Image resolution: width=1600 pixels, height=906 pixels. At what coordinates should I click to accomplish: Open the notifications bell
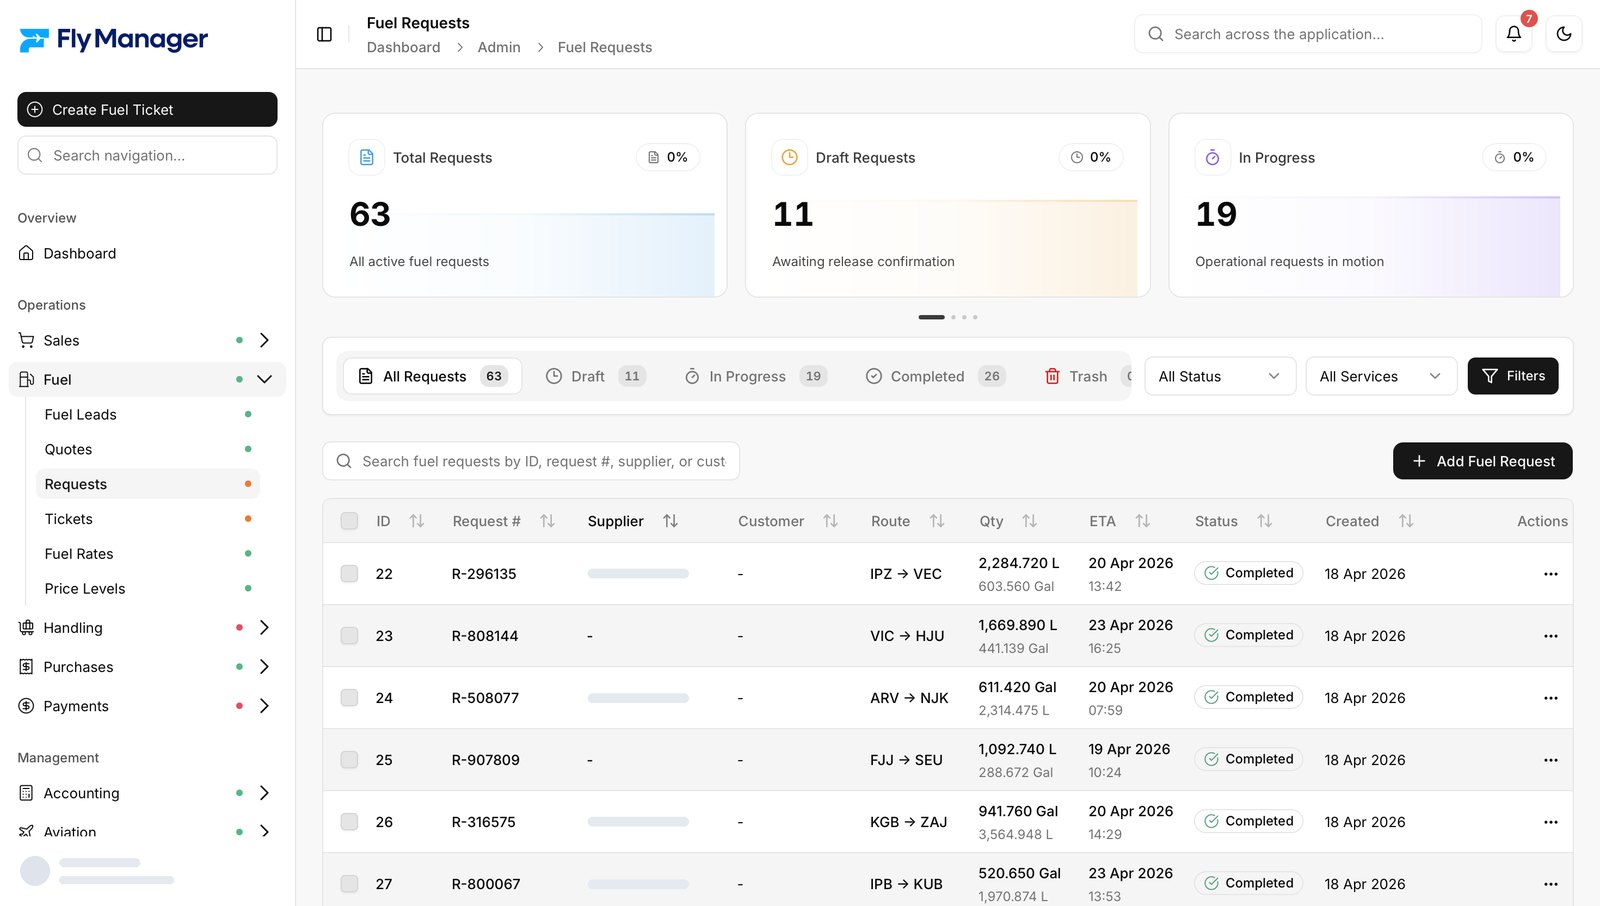pos(1514,34)
